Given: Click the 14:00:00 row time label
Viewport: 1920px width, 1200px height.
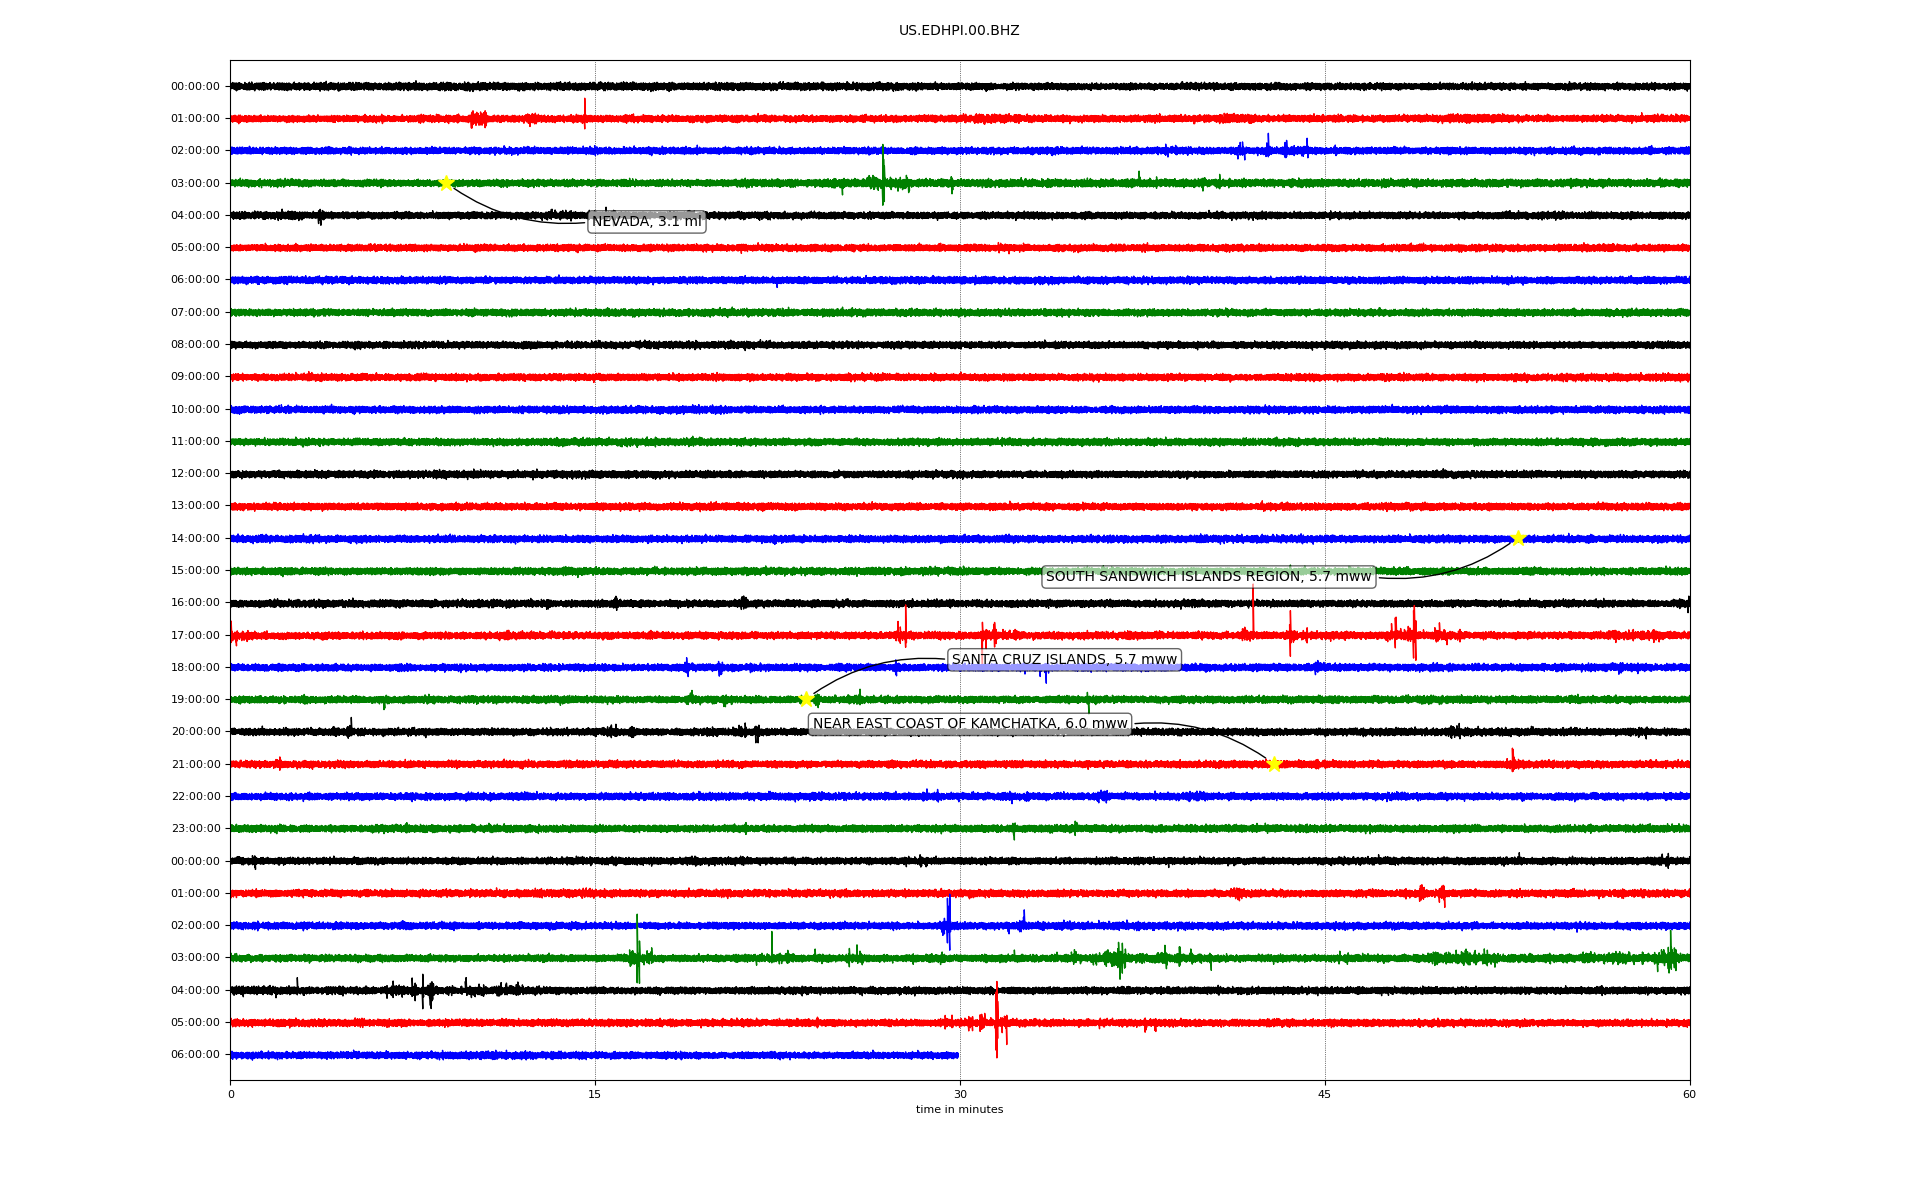Looking at the screenshot, I should point(195,539).
